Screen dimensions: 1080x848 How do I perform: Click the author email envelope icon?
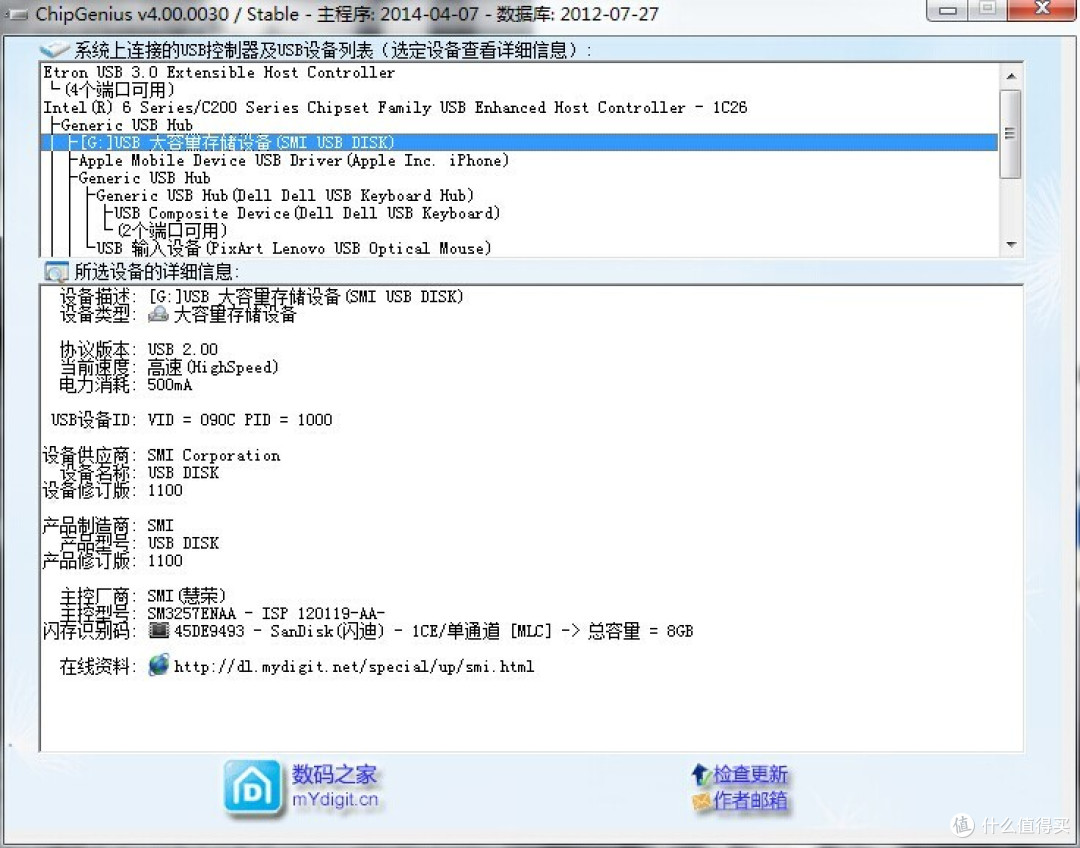[701, 801]
